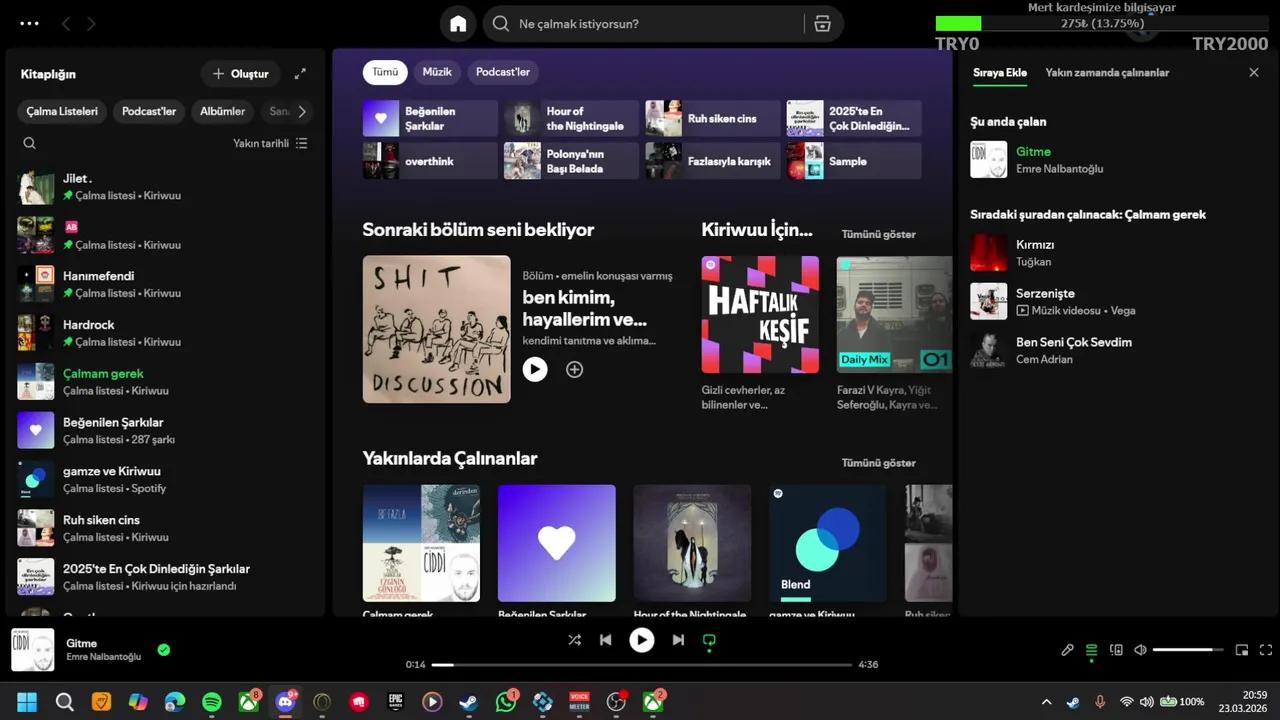Add the episode with the plus icon

point(574,369)
